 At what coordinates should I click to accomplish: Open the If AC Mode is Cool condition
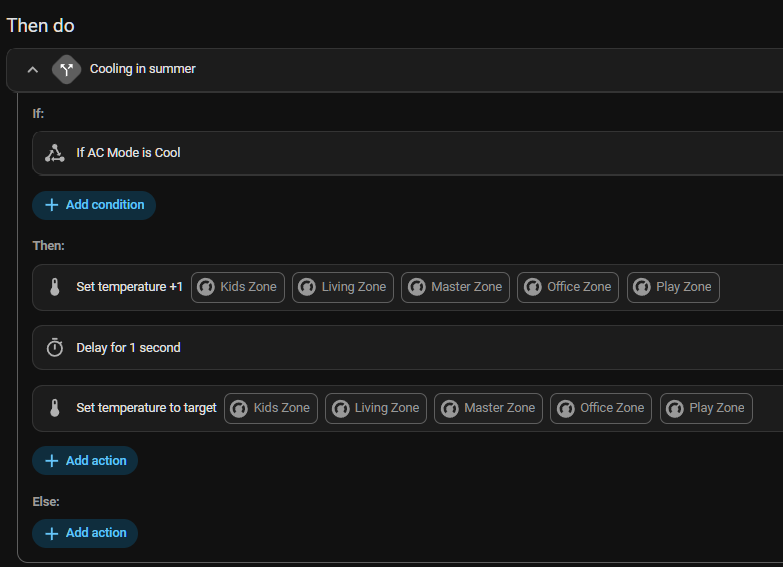407,153
